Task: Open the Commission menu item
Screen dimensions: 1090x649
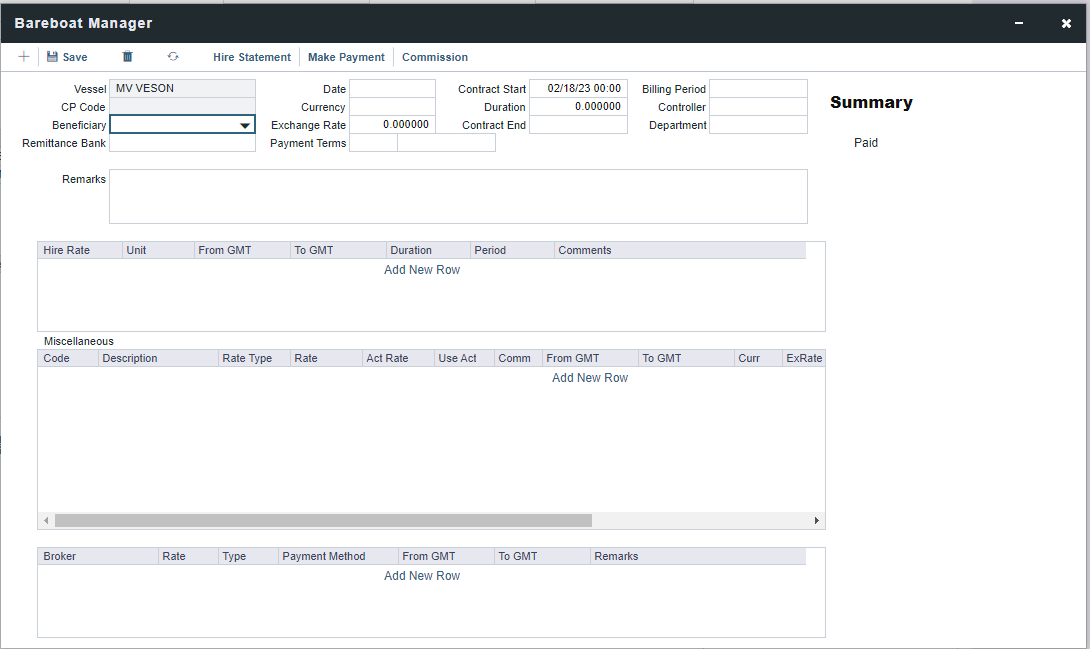Action: coord(435,57)
